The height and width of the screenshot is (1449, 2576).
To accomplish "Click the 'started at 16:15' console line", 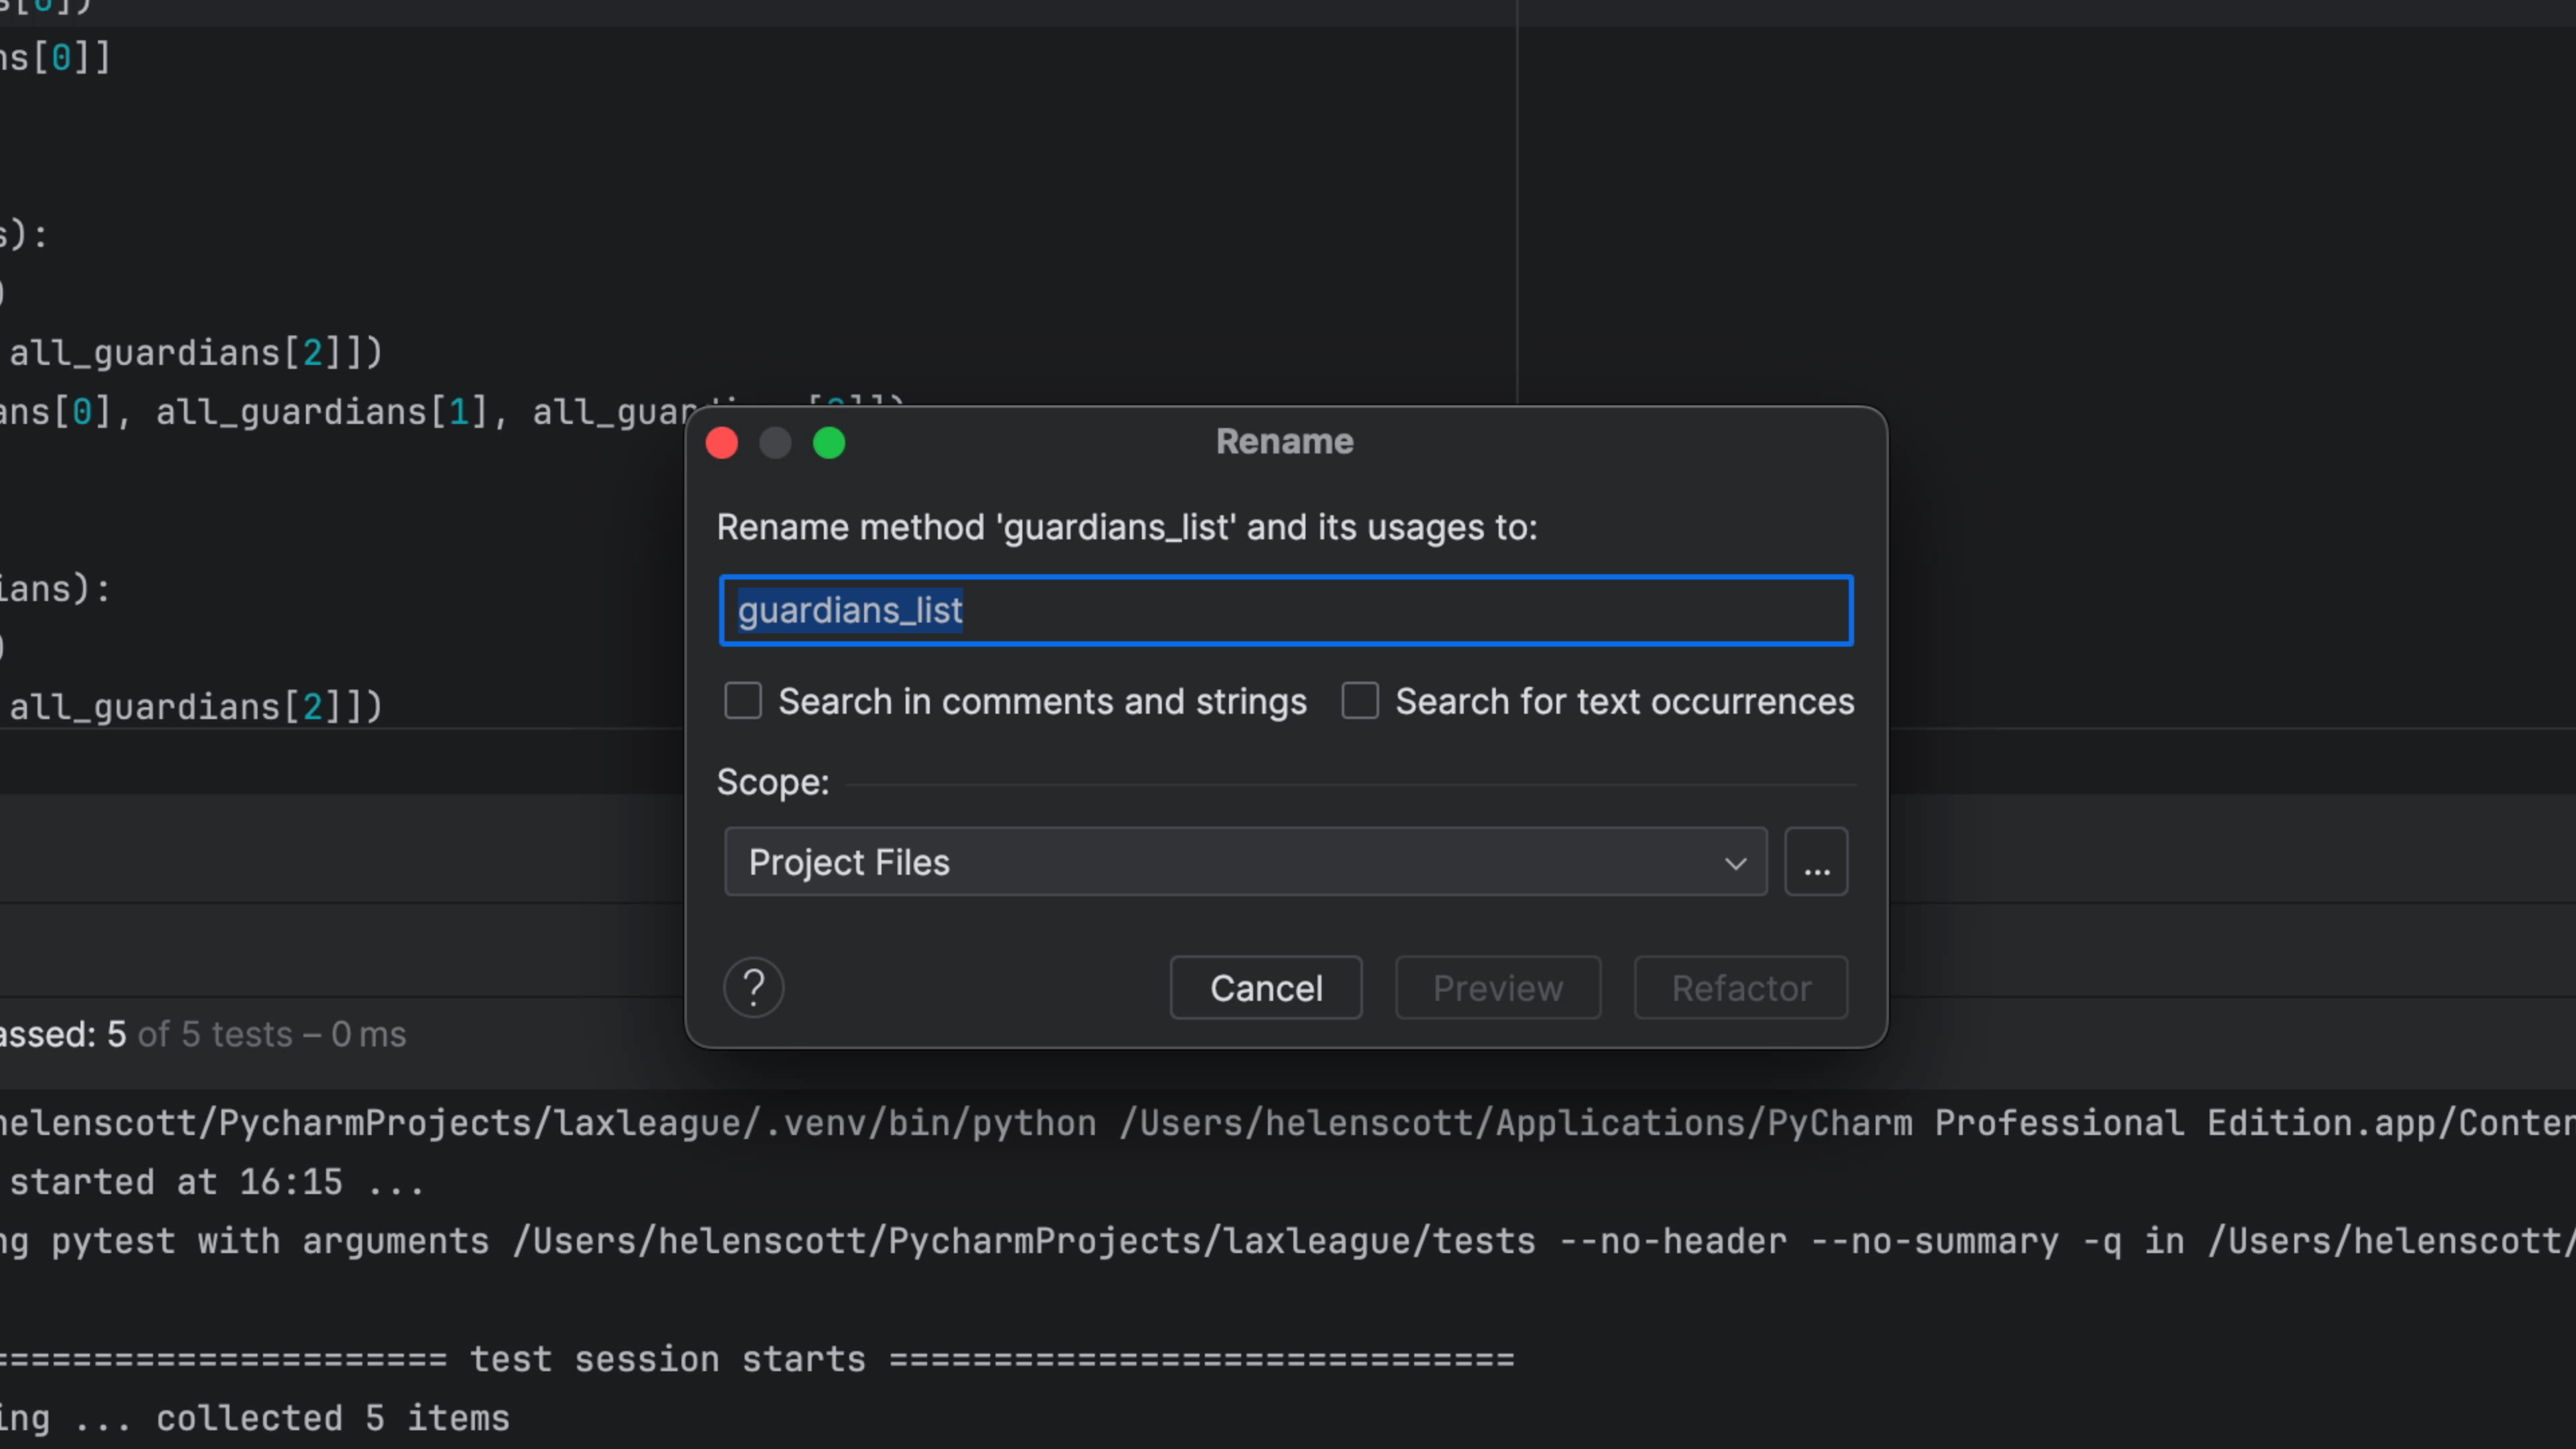I will click(x=215, y=1182).
